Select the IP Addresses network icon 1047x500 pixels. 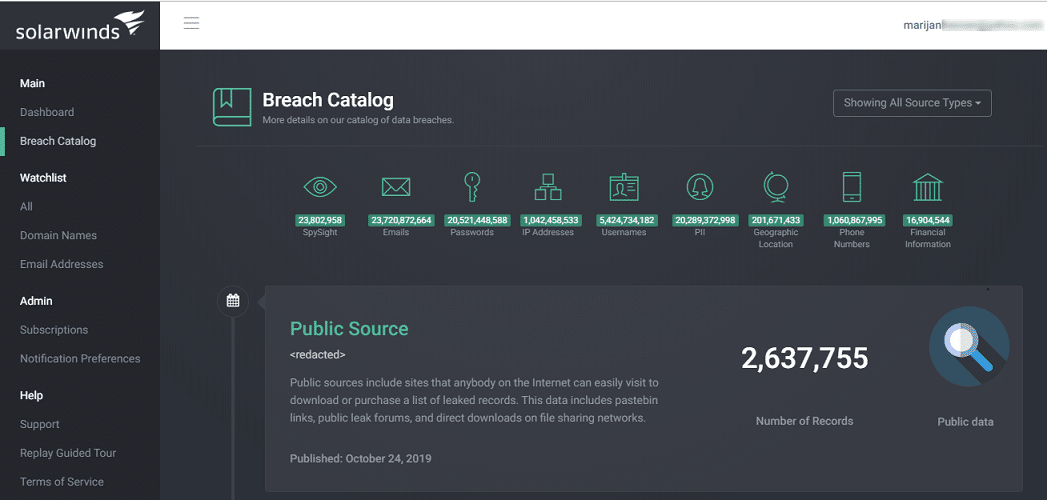click(x=548, y=187)
